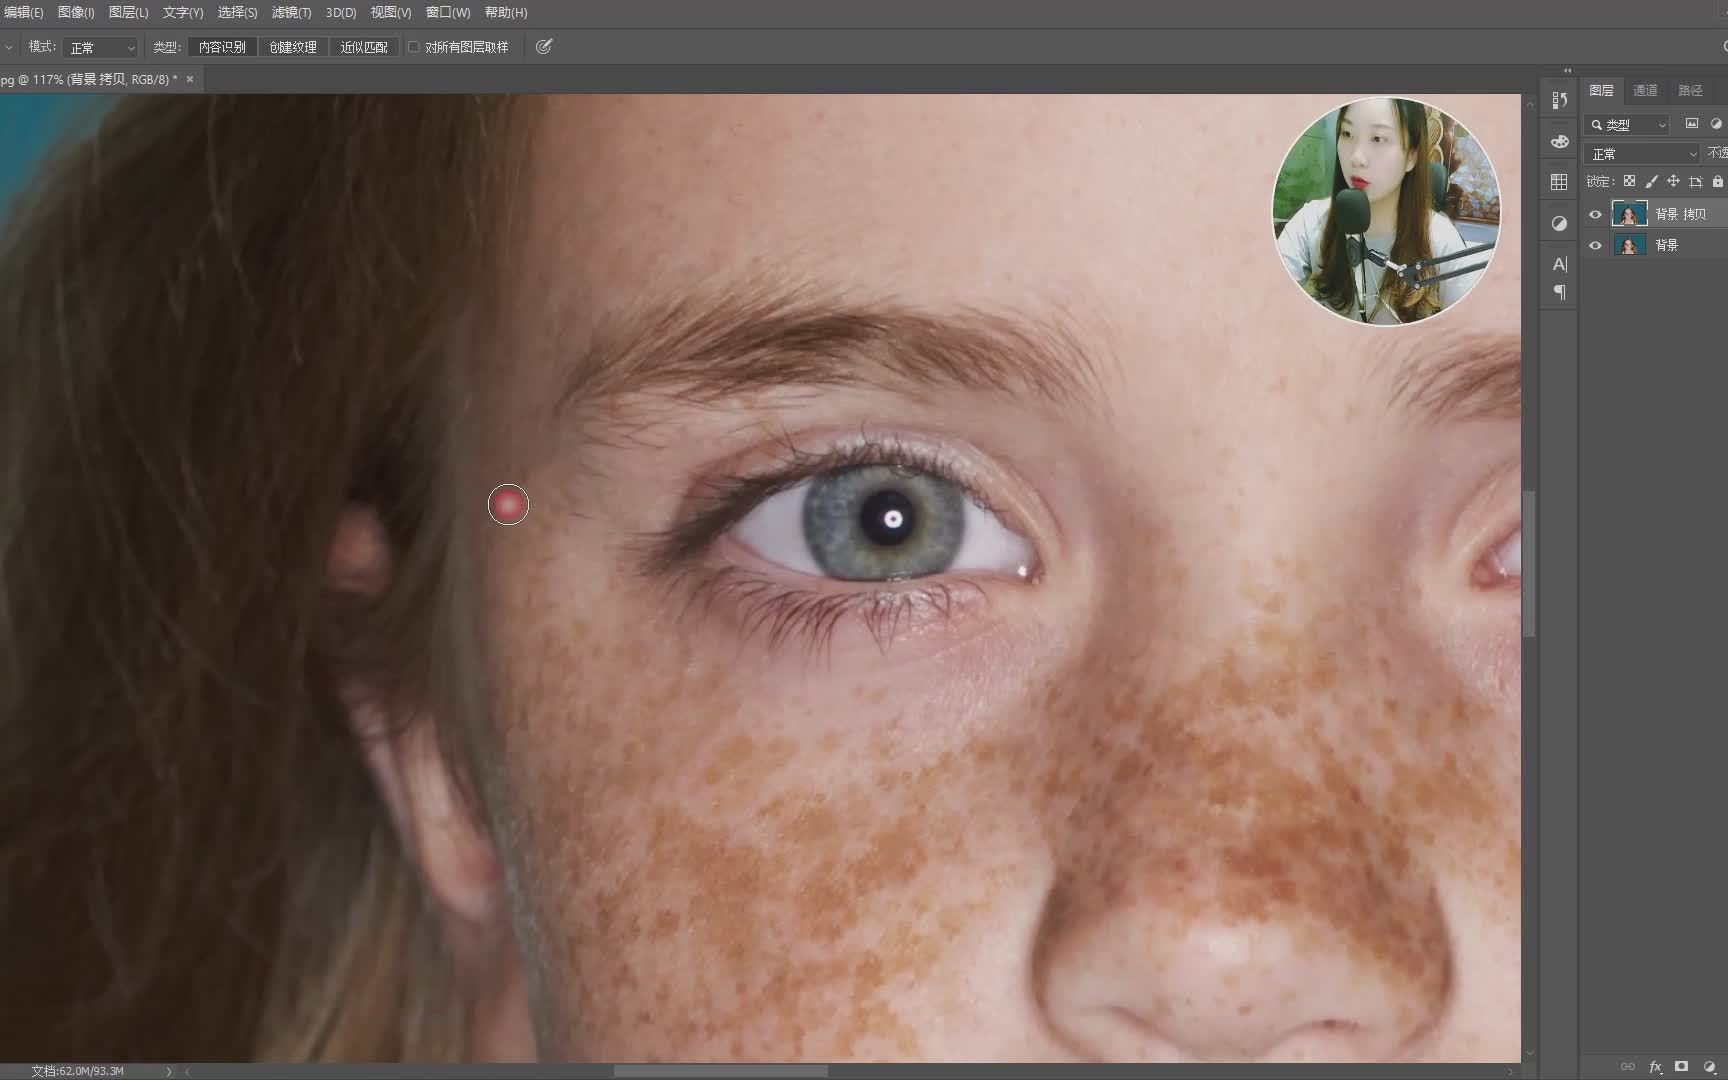
Task: Open the 选择 menu
Action: tap(237, 12)
